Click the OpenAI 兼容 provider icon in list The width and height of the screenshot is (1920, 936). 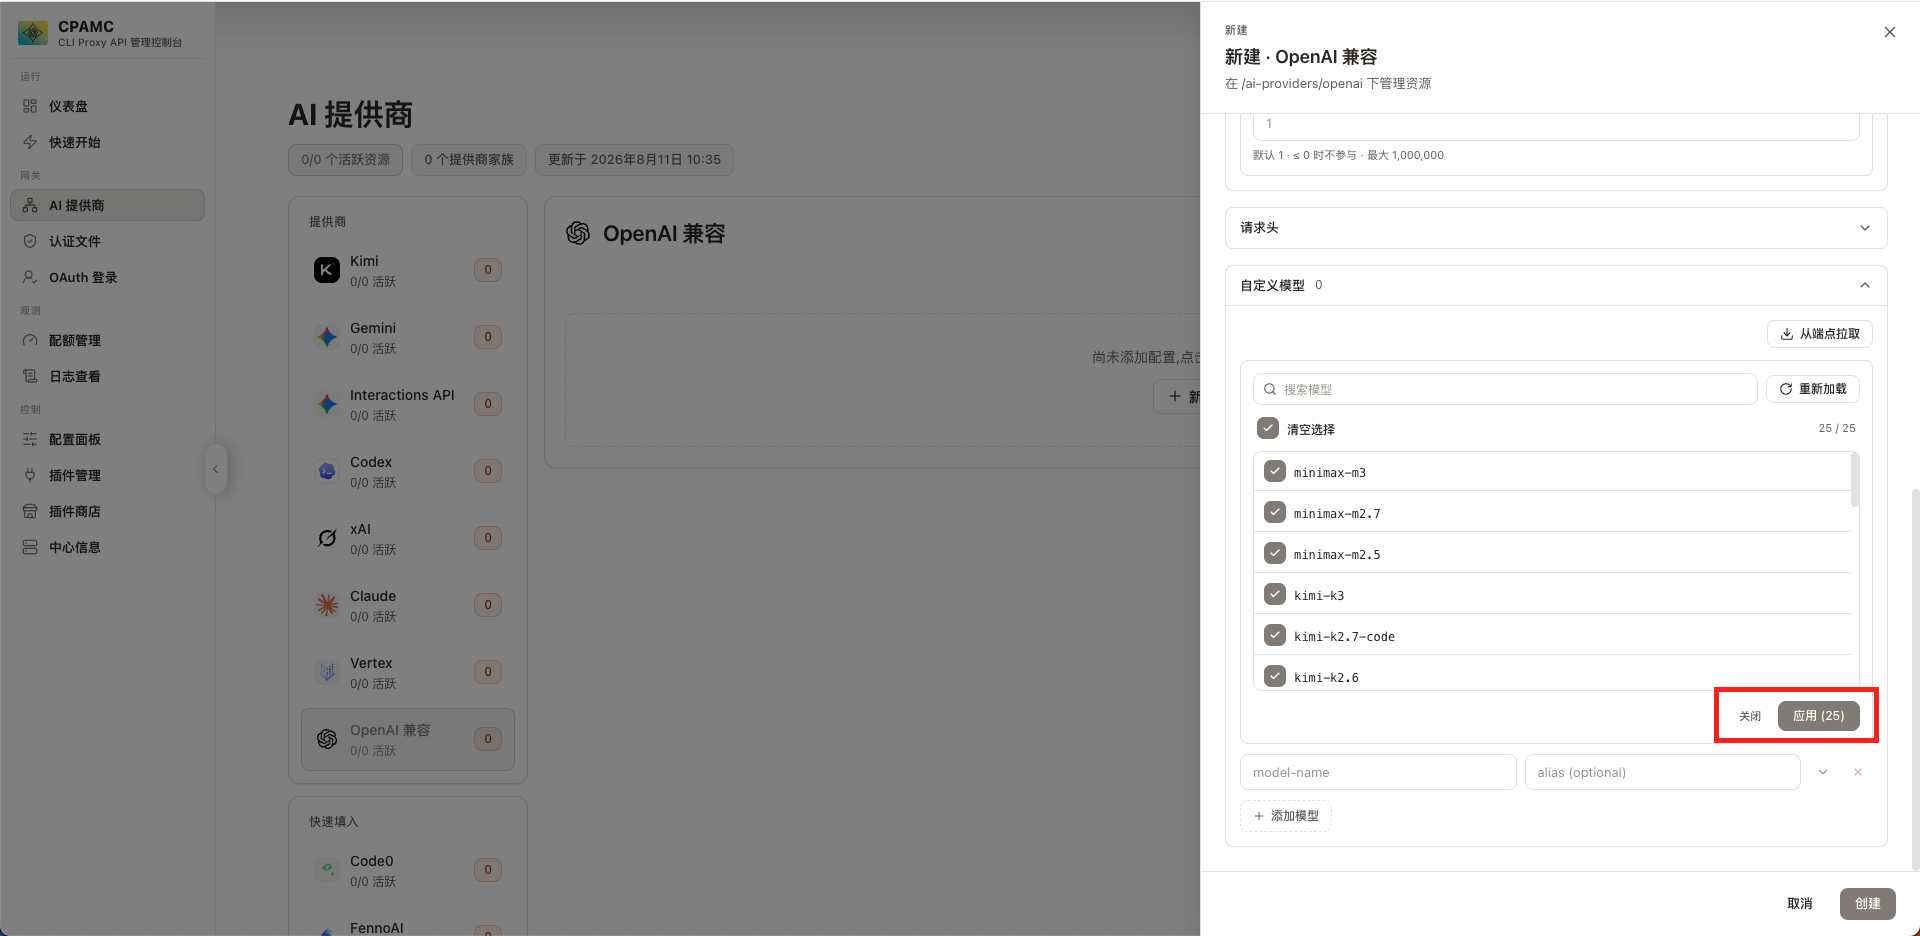[x=327, y=739]
